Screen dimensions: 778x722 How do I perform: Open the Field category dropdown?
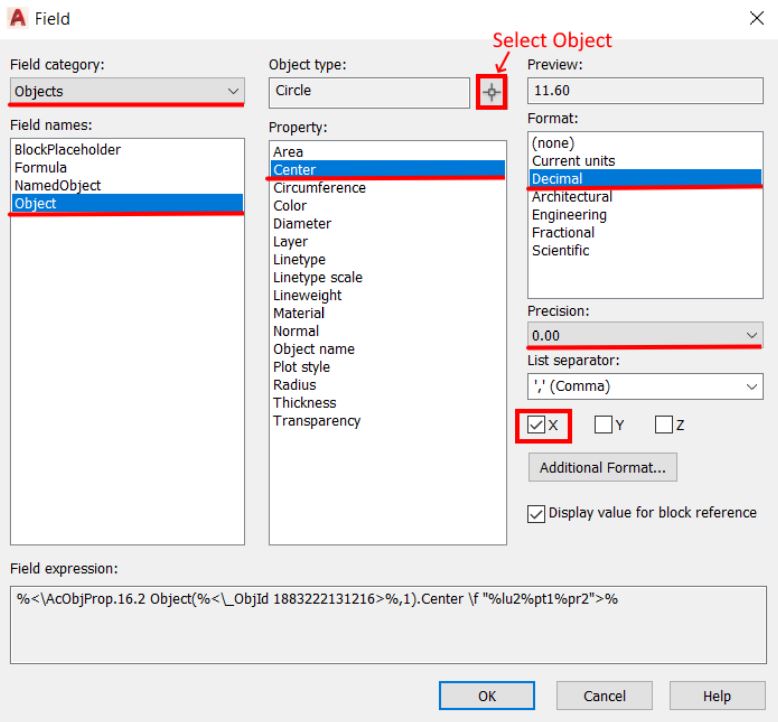(127, 91)
